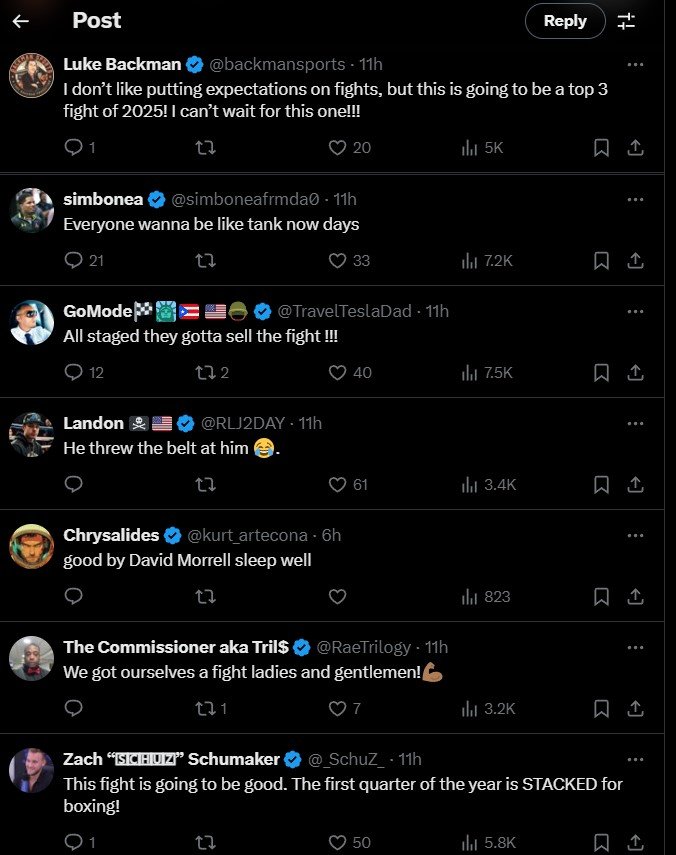Select the Post header tab
Screen dimensions: 676x855
97,20
